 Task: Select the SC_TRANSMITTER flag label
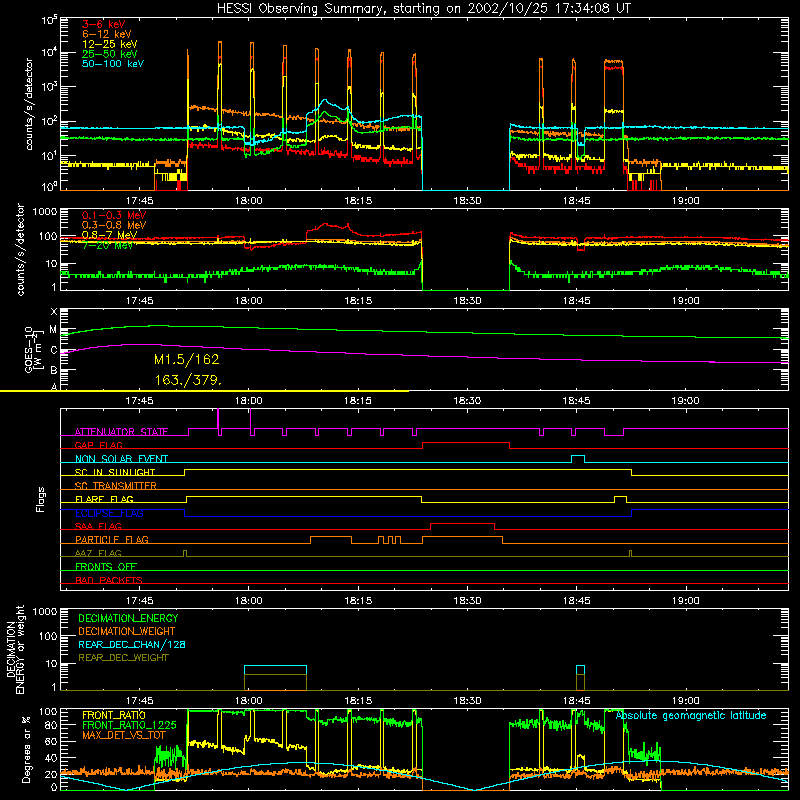[116, 485]
